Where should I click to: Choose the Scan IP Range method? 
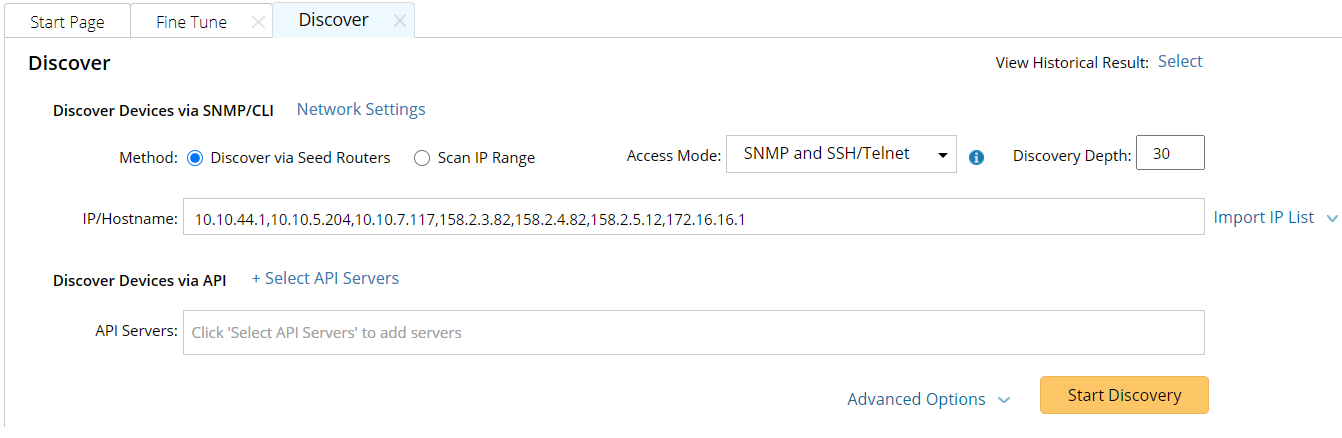click(x=422, y=157)
